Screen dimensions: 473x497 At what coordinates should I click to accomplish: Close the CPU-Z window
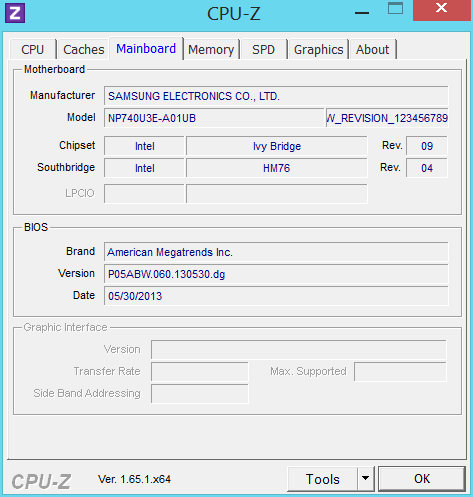442,10
